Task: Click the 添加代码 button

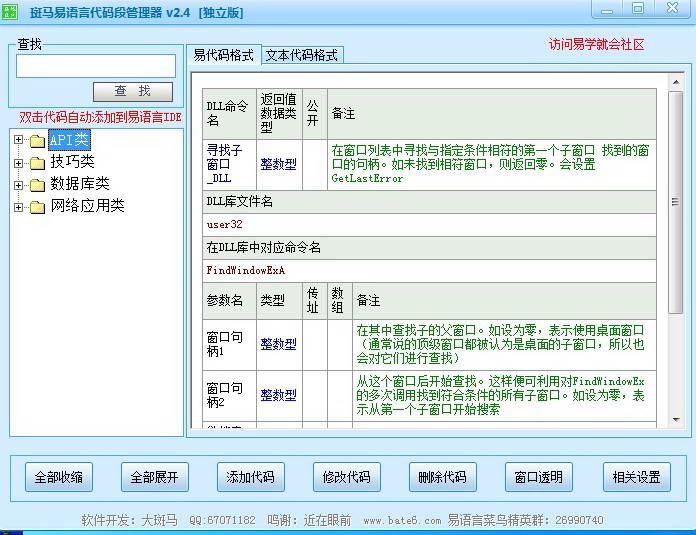Action: (x=250, y=477)
